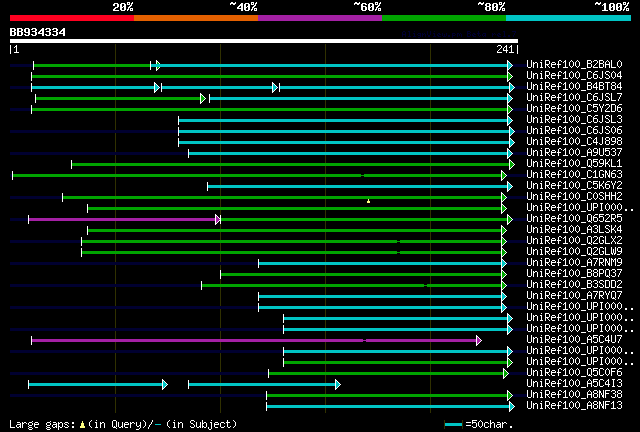This screenshot has width=640, height=432.
Task: Click the UniRef100_Q59KL1 label
Action: pyautogui.click(x=574, y=164)
